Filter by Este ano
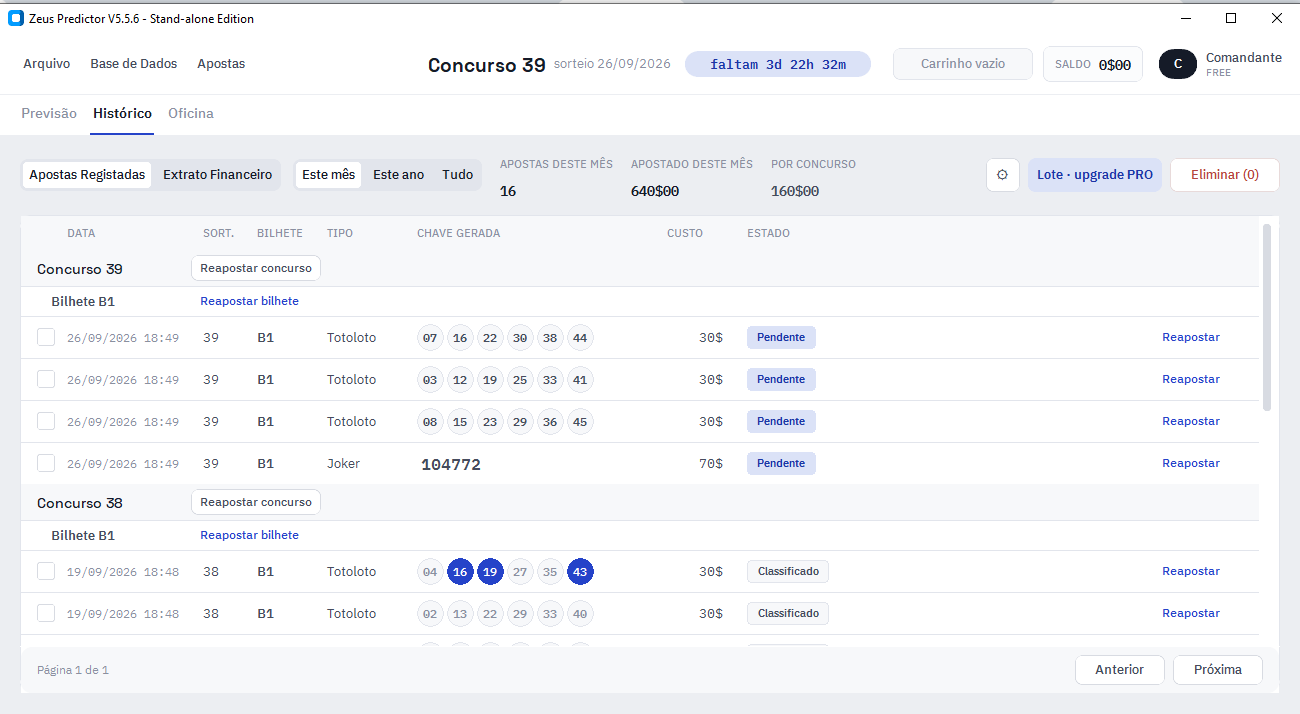The height and width of the screenshot is (714, 1300). (398, 175)
